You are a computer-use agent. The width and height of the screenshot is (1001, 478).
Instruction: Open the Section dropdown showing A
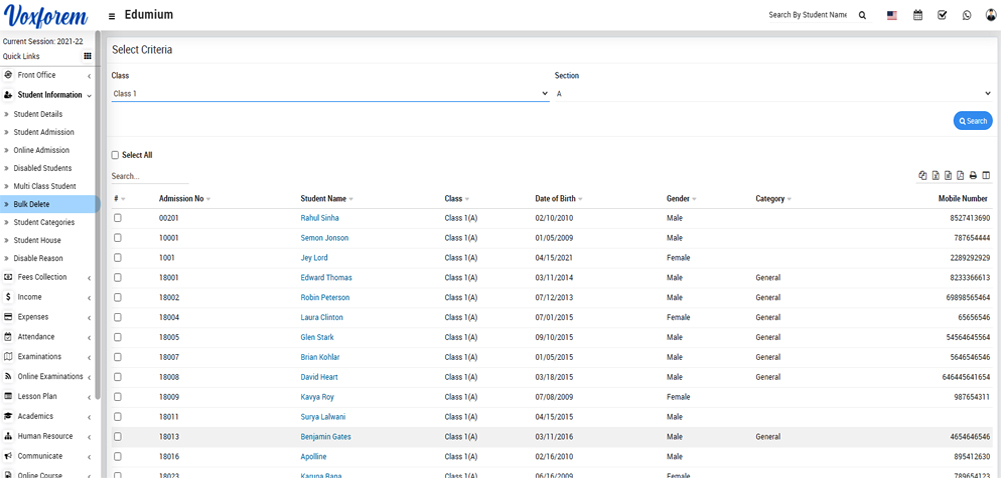[772, 94]
